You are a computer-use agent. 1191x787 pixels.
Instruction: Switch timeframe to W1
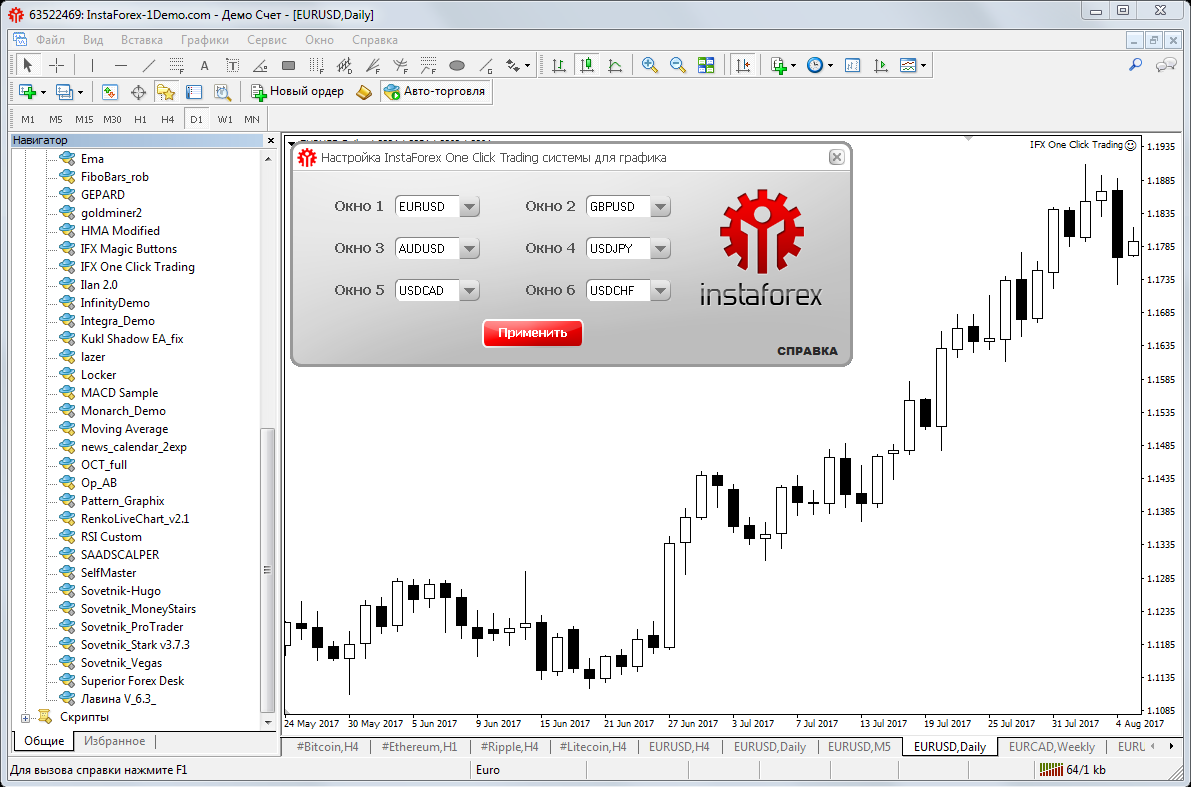click(225, 119)
